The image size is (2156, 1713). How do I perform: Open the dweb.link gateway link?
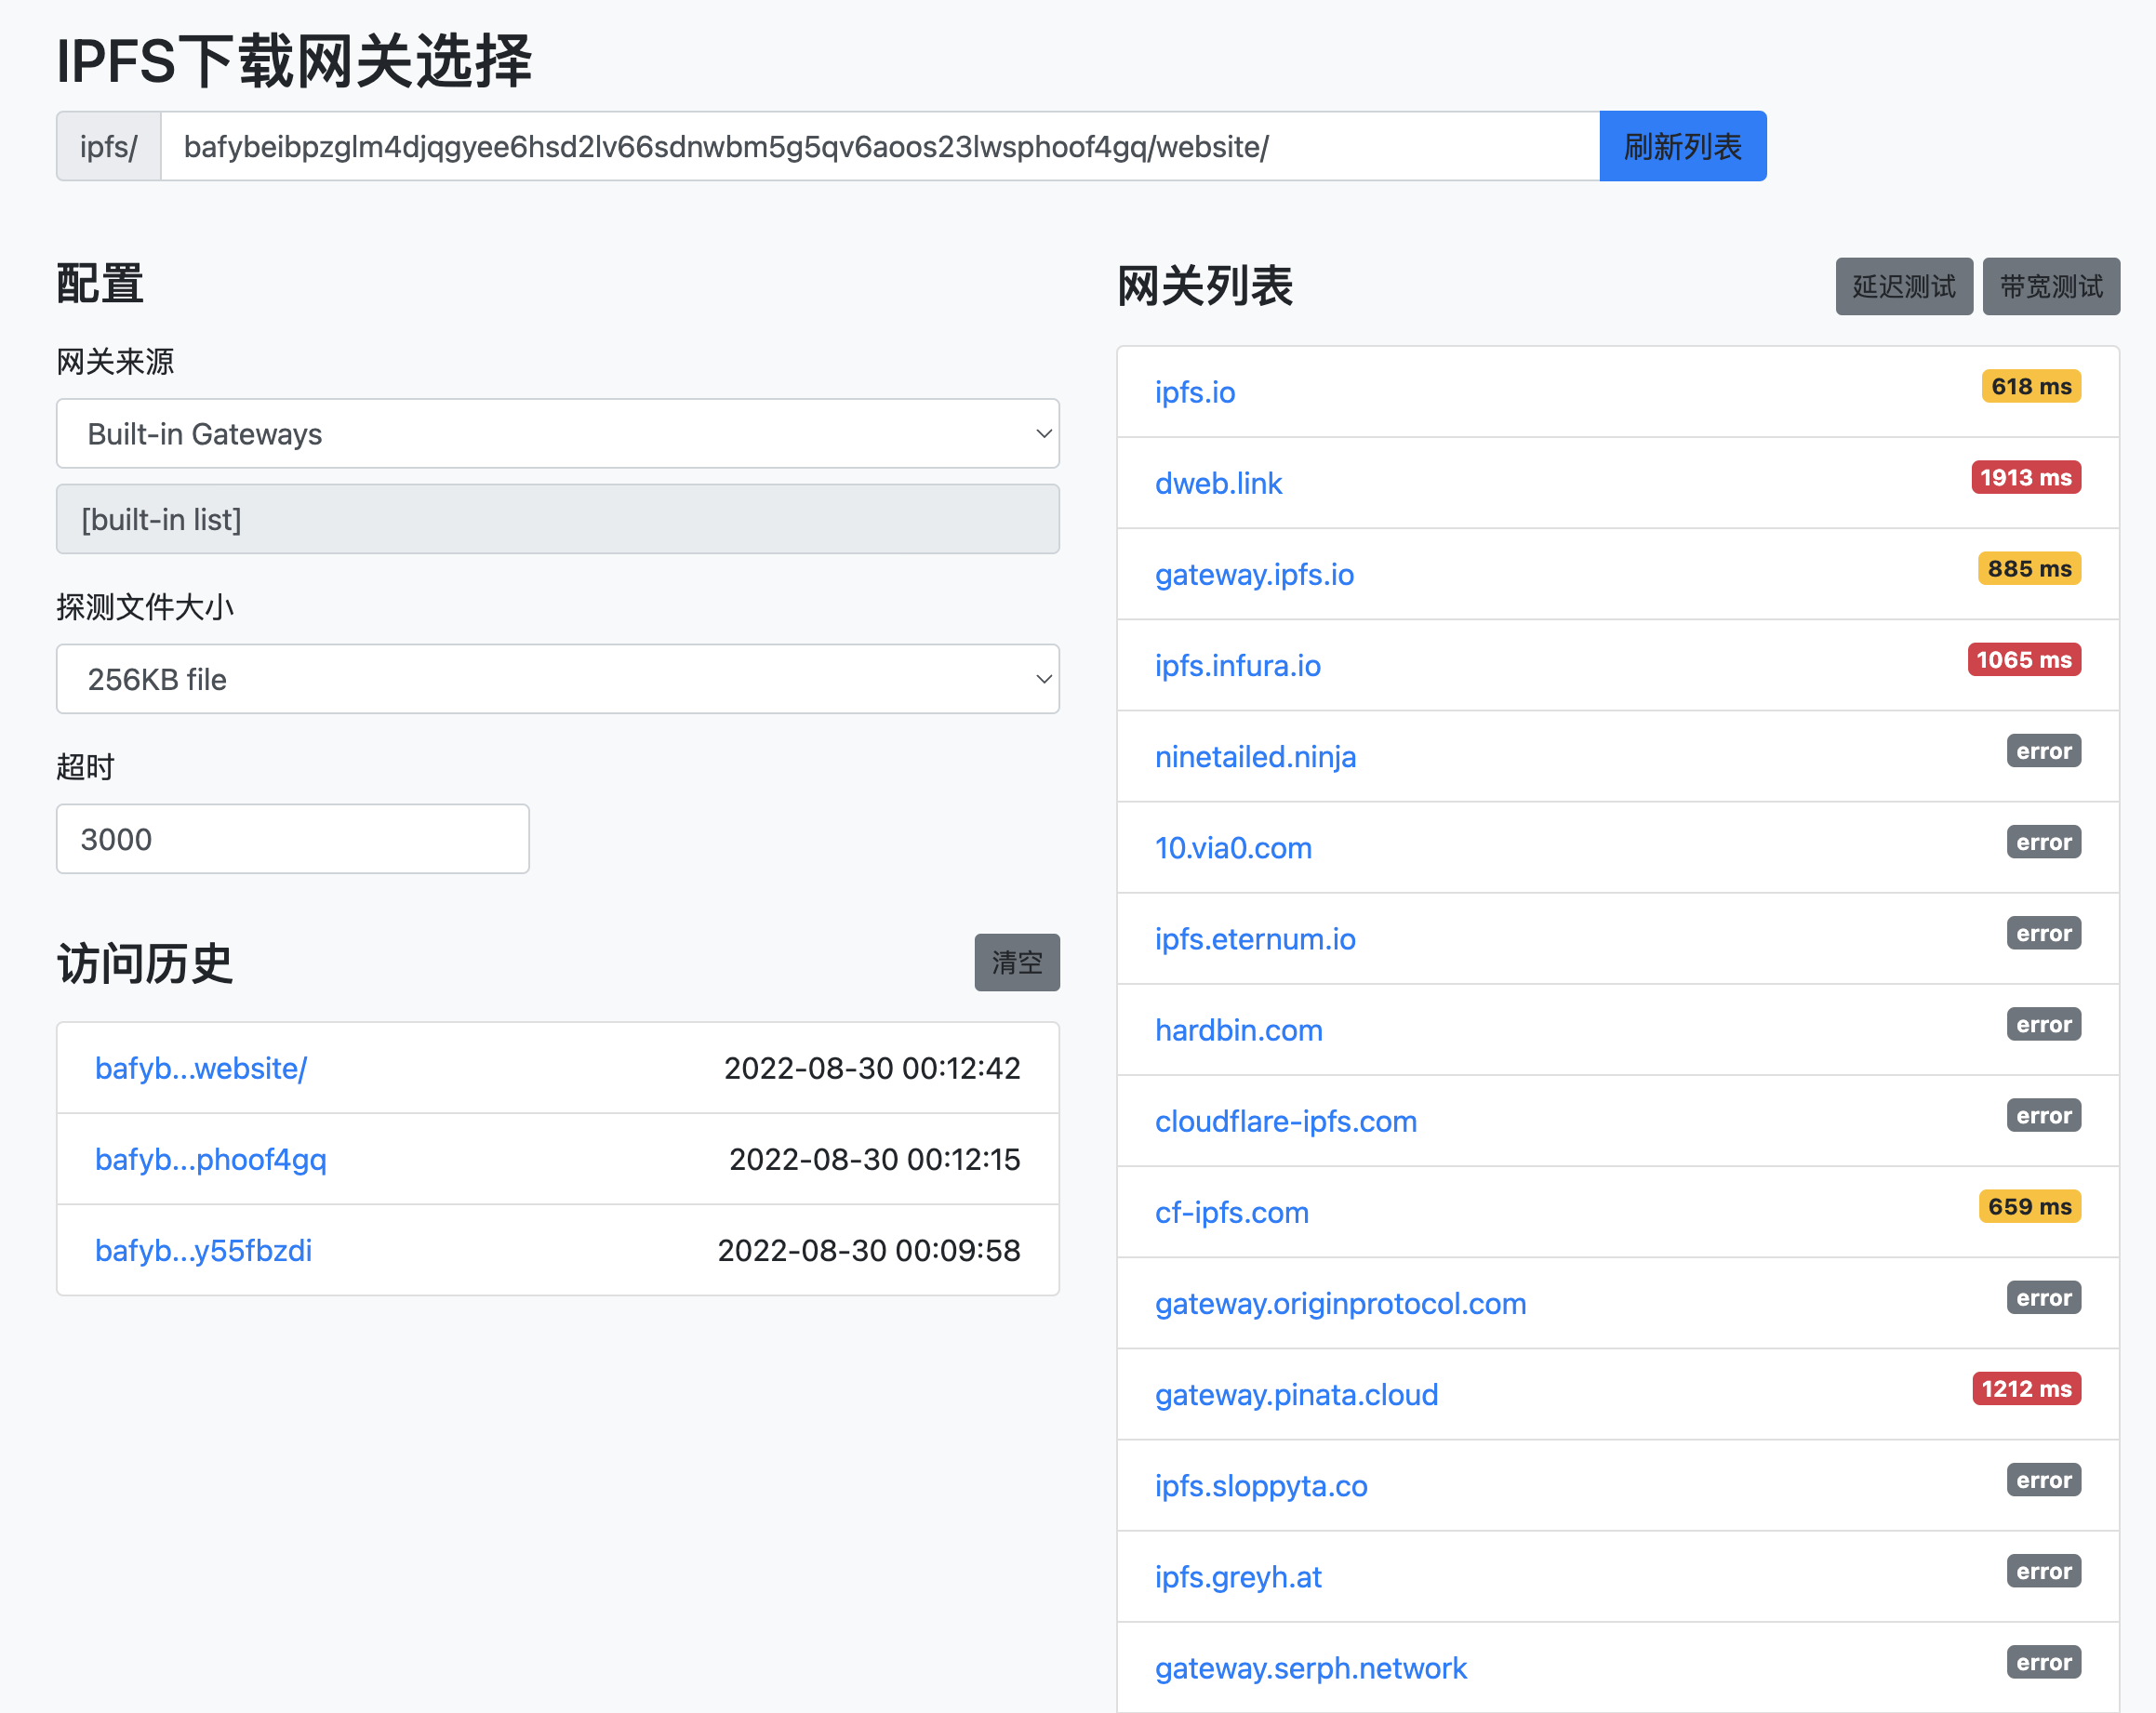[x=1217, y=483]
